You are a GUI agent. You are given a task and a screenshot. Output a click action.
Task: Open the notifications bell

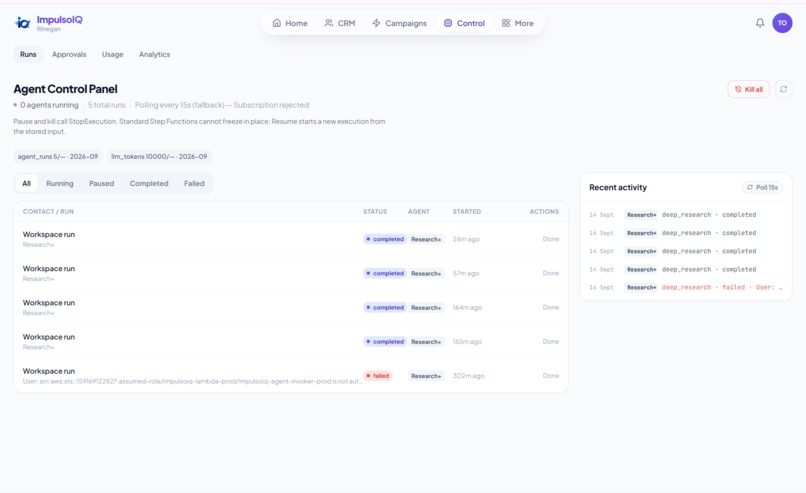pyautogui.click(x=760, y=23)
